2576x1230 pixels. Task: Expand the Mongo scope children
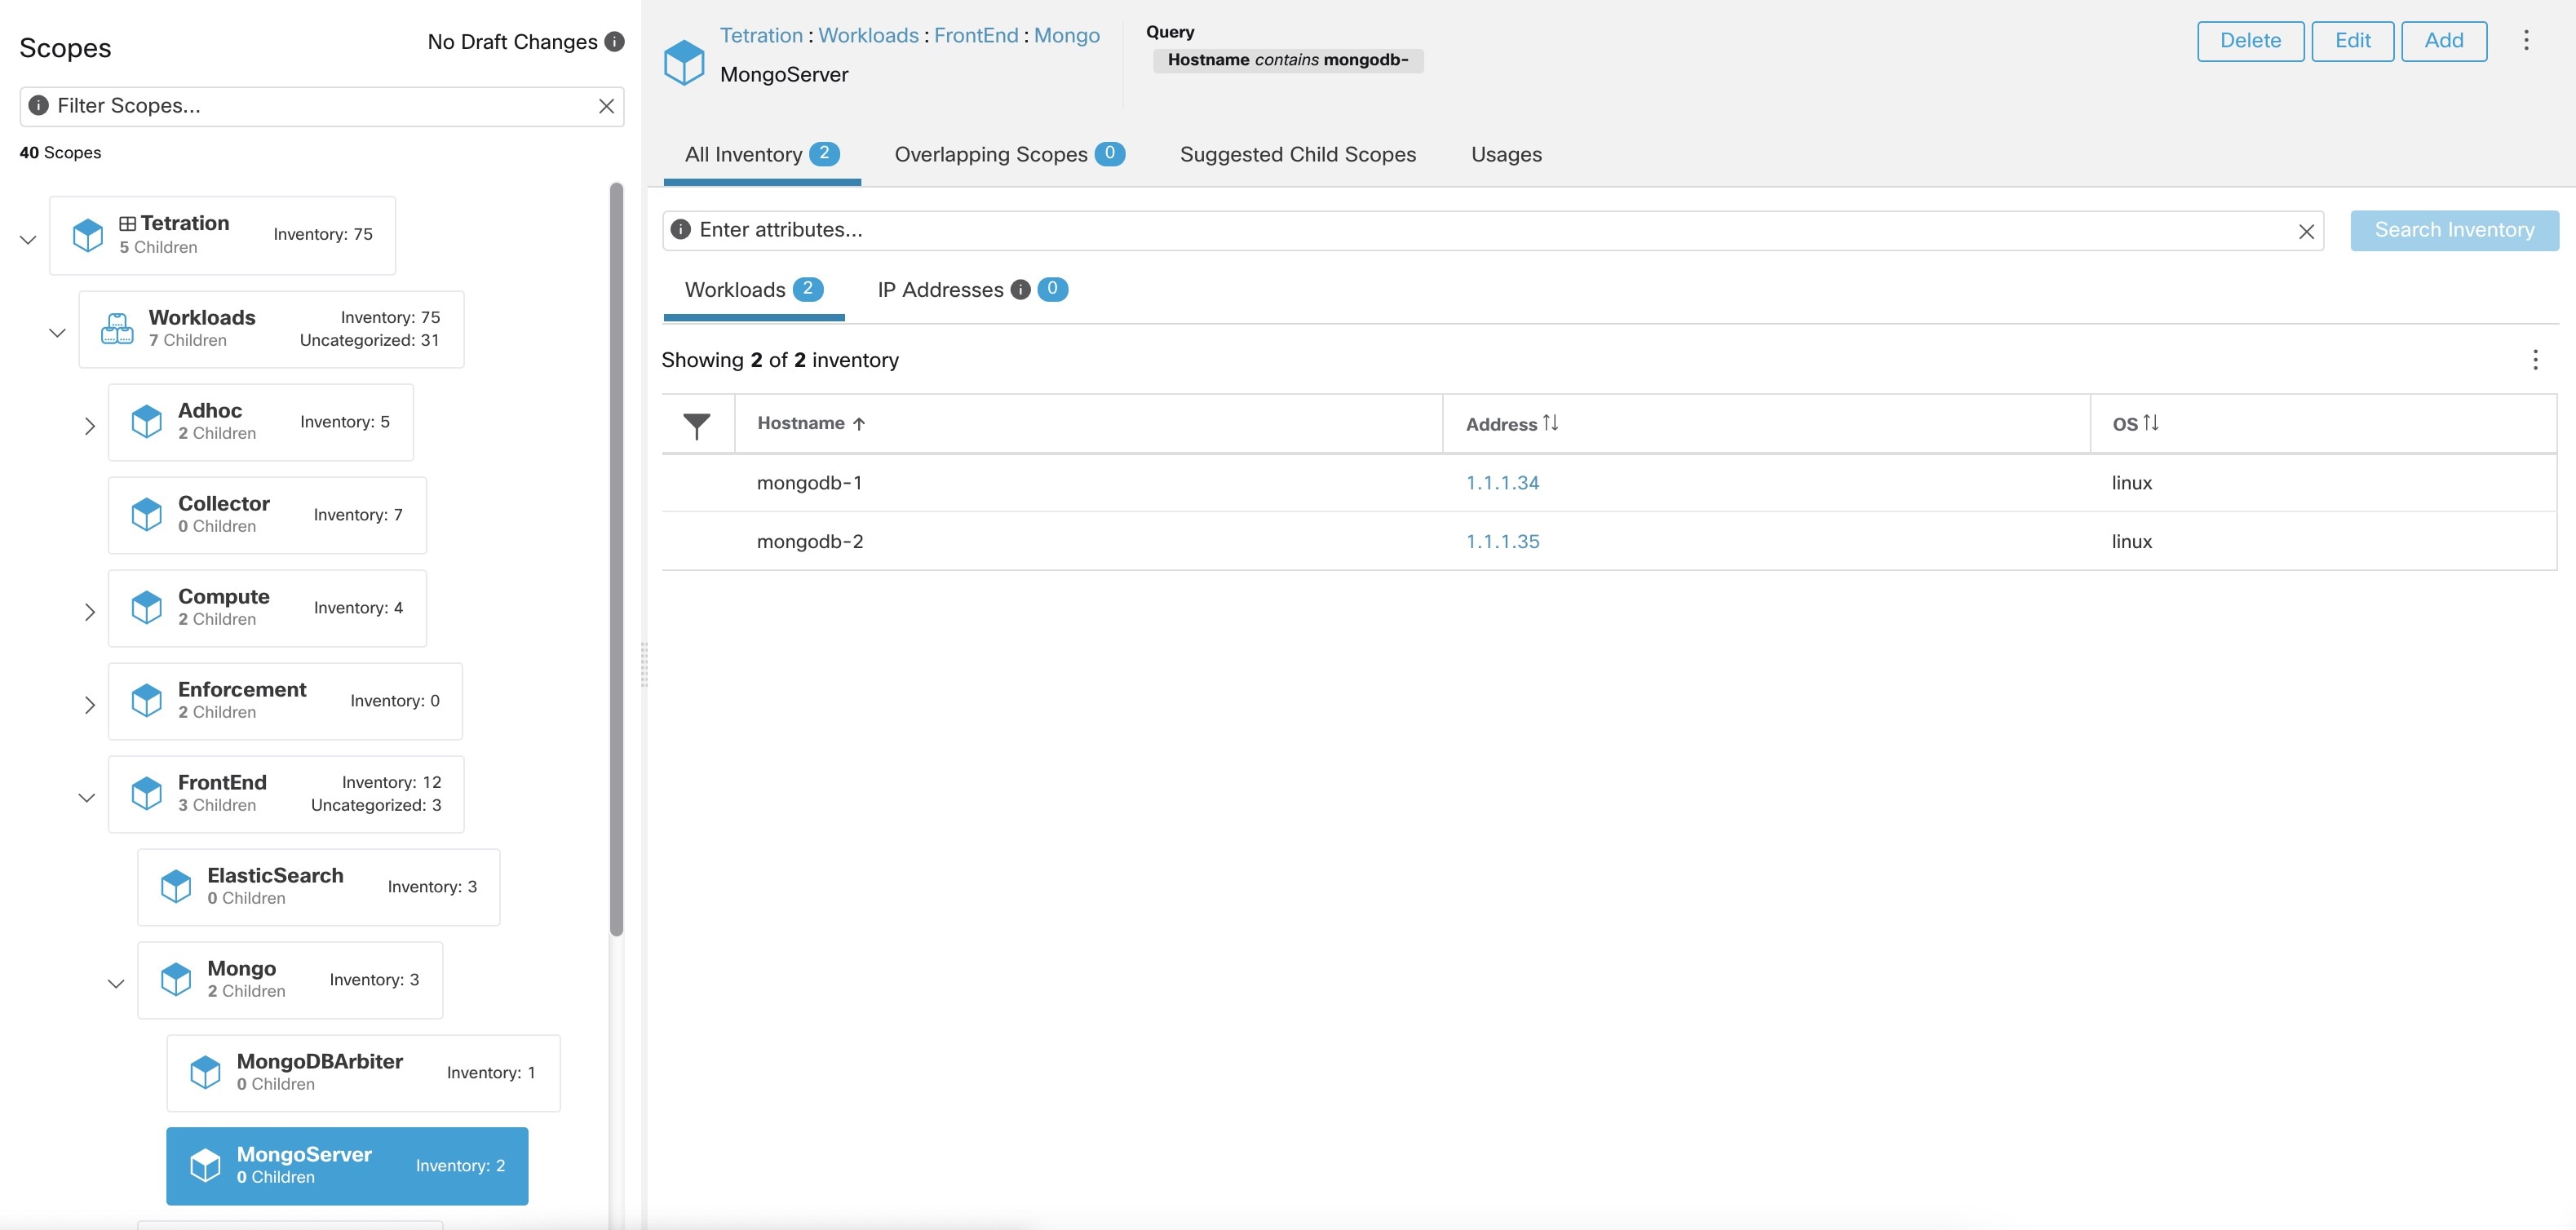click(x=113, y=982)
